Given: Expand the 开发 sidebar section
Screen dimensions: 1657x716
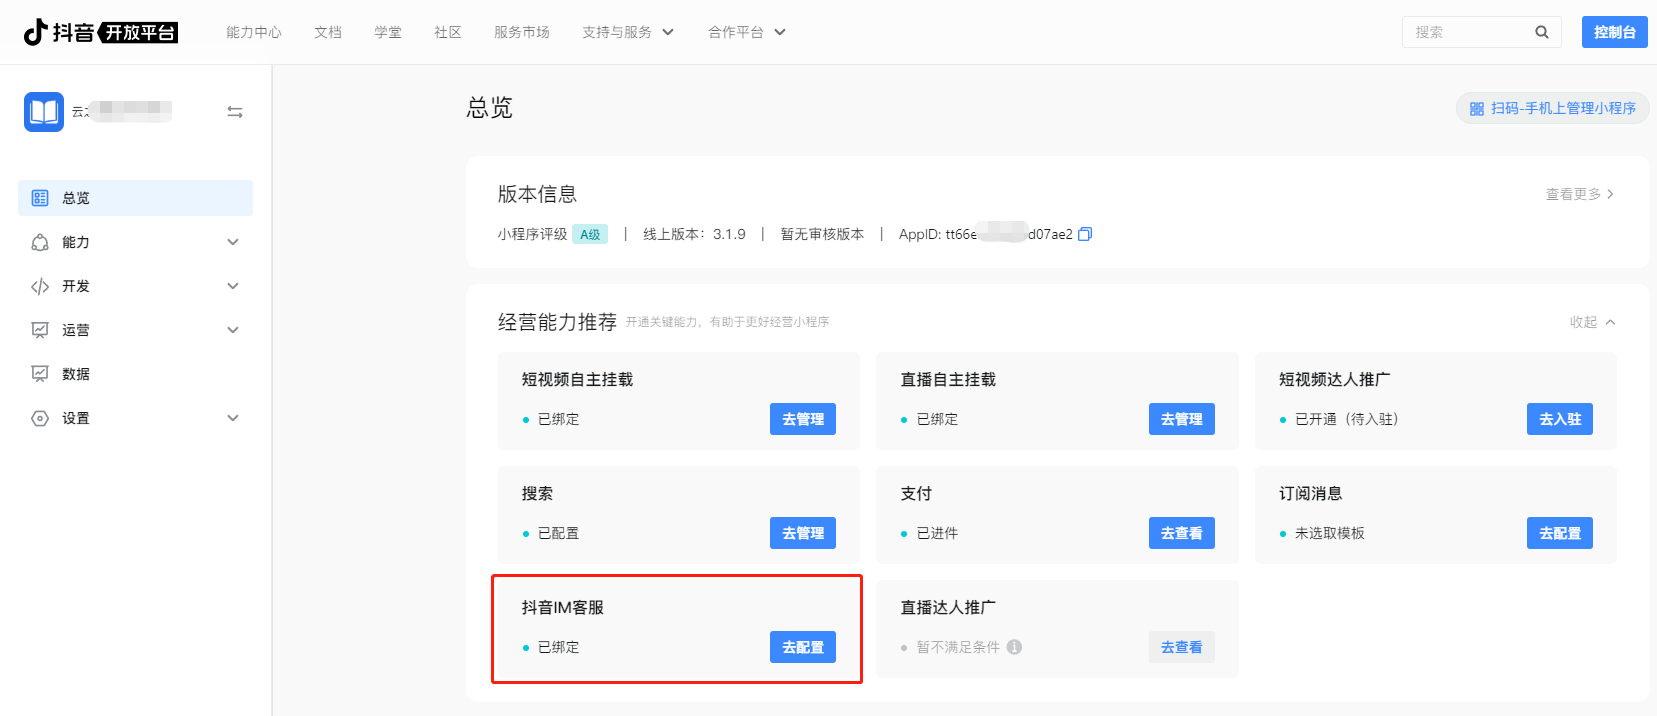Looking at the screenshot, I should click(x=233, y=286).
